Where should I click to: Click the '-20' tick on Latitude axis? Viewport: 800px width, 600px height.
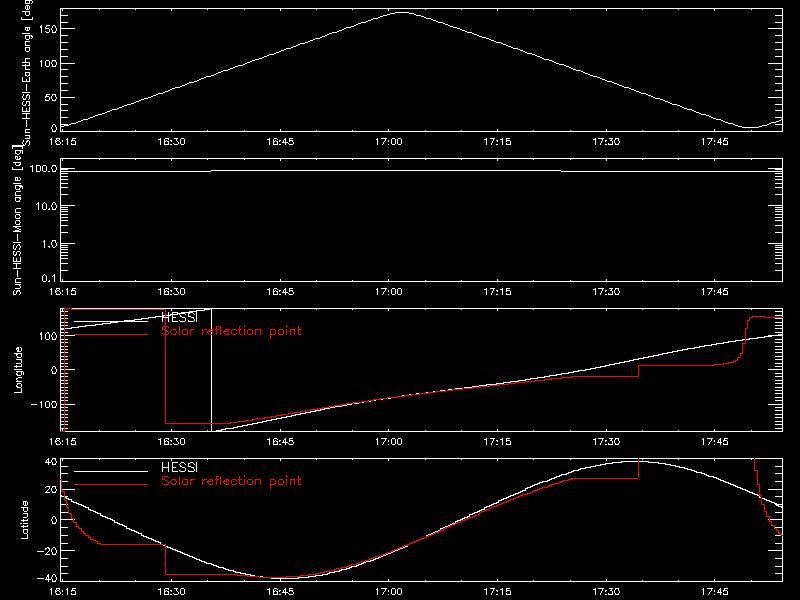(47, 551)
